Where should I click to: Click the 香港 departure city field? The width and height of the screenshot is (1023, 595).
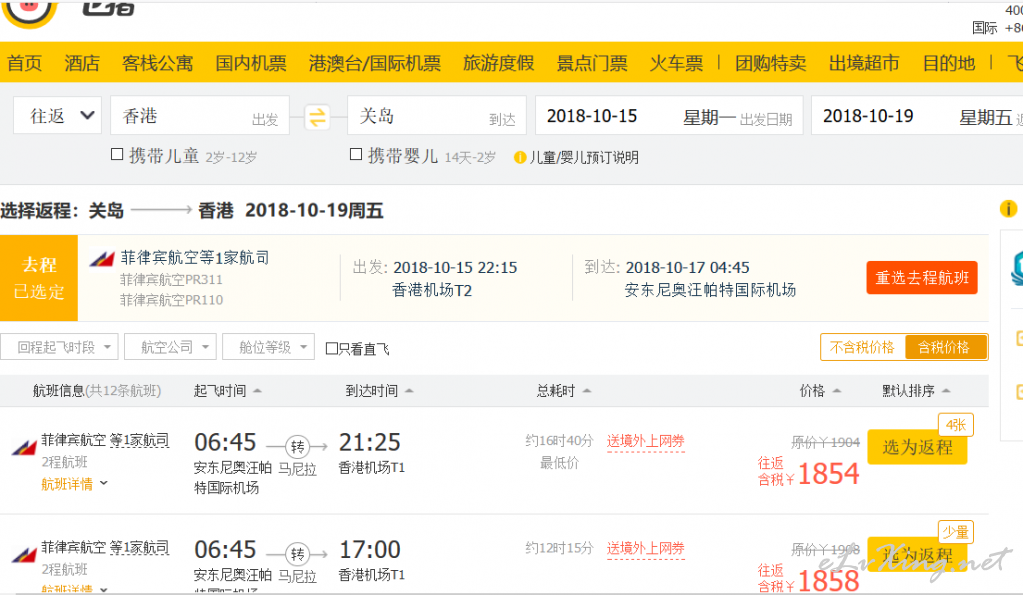(x=200, y=115)
